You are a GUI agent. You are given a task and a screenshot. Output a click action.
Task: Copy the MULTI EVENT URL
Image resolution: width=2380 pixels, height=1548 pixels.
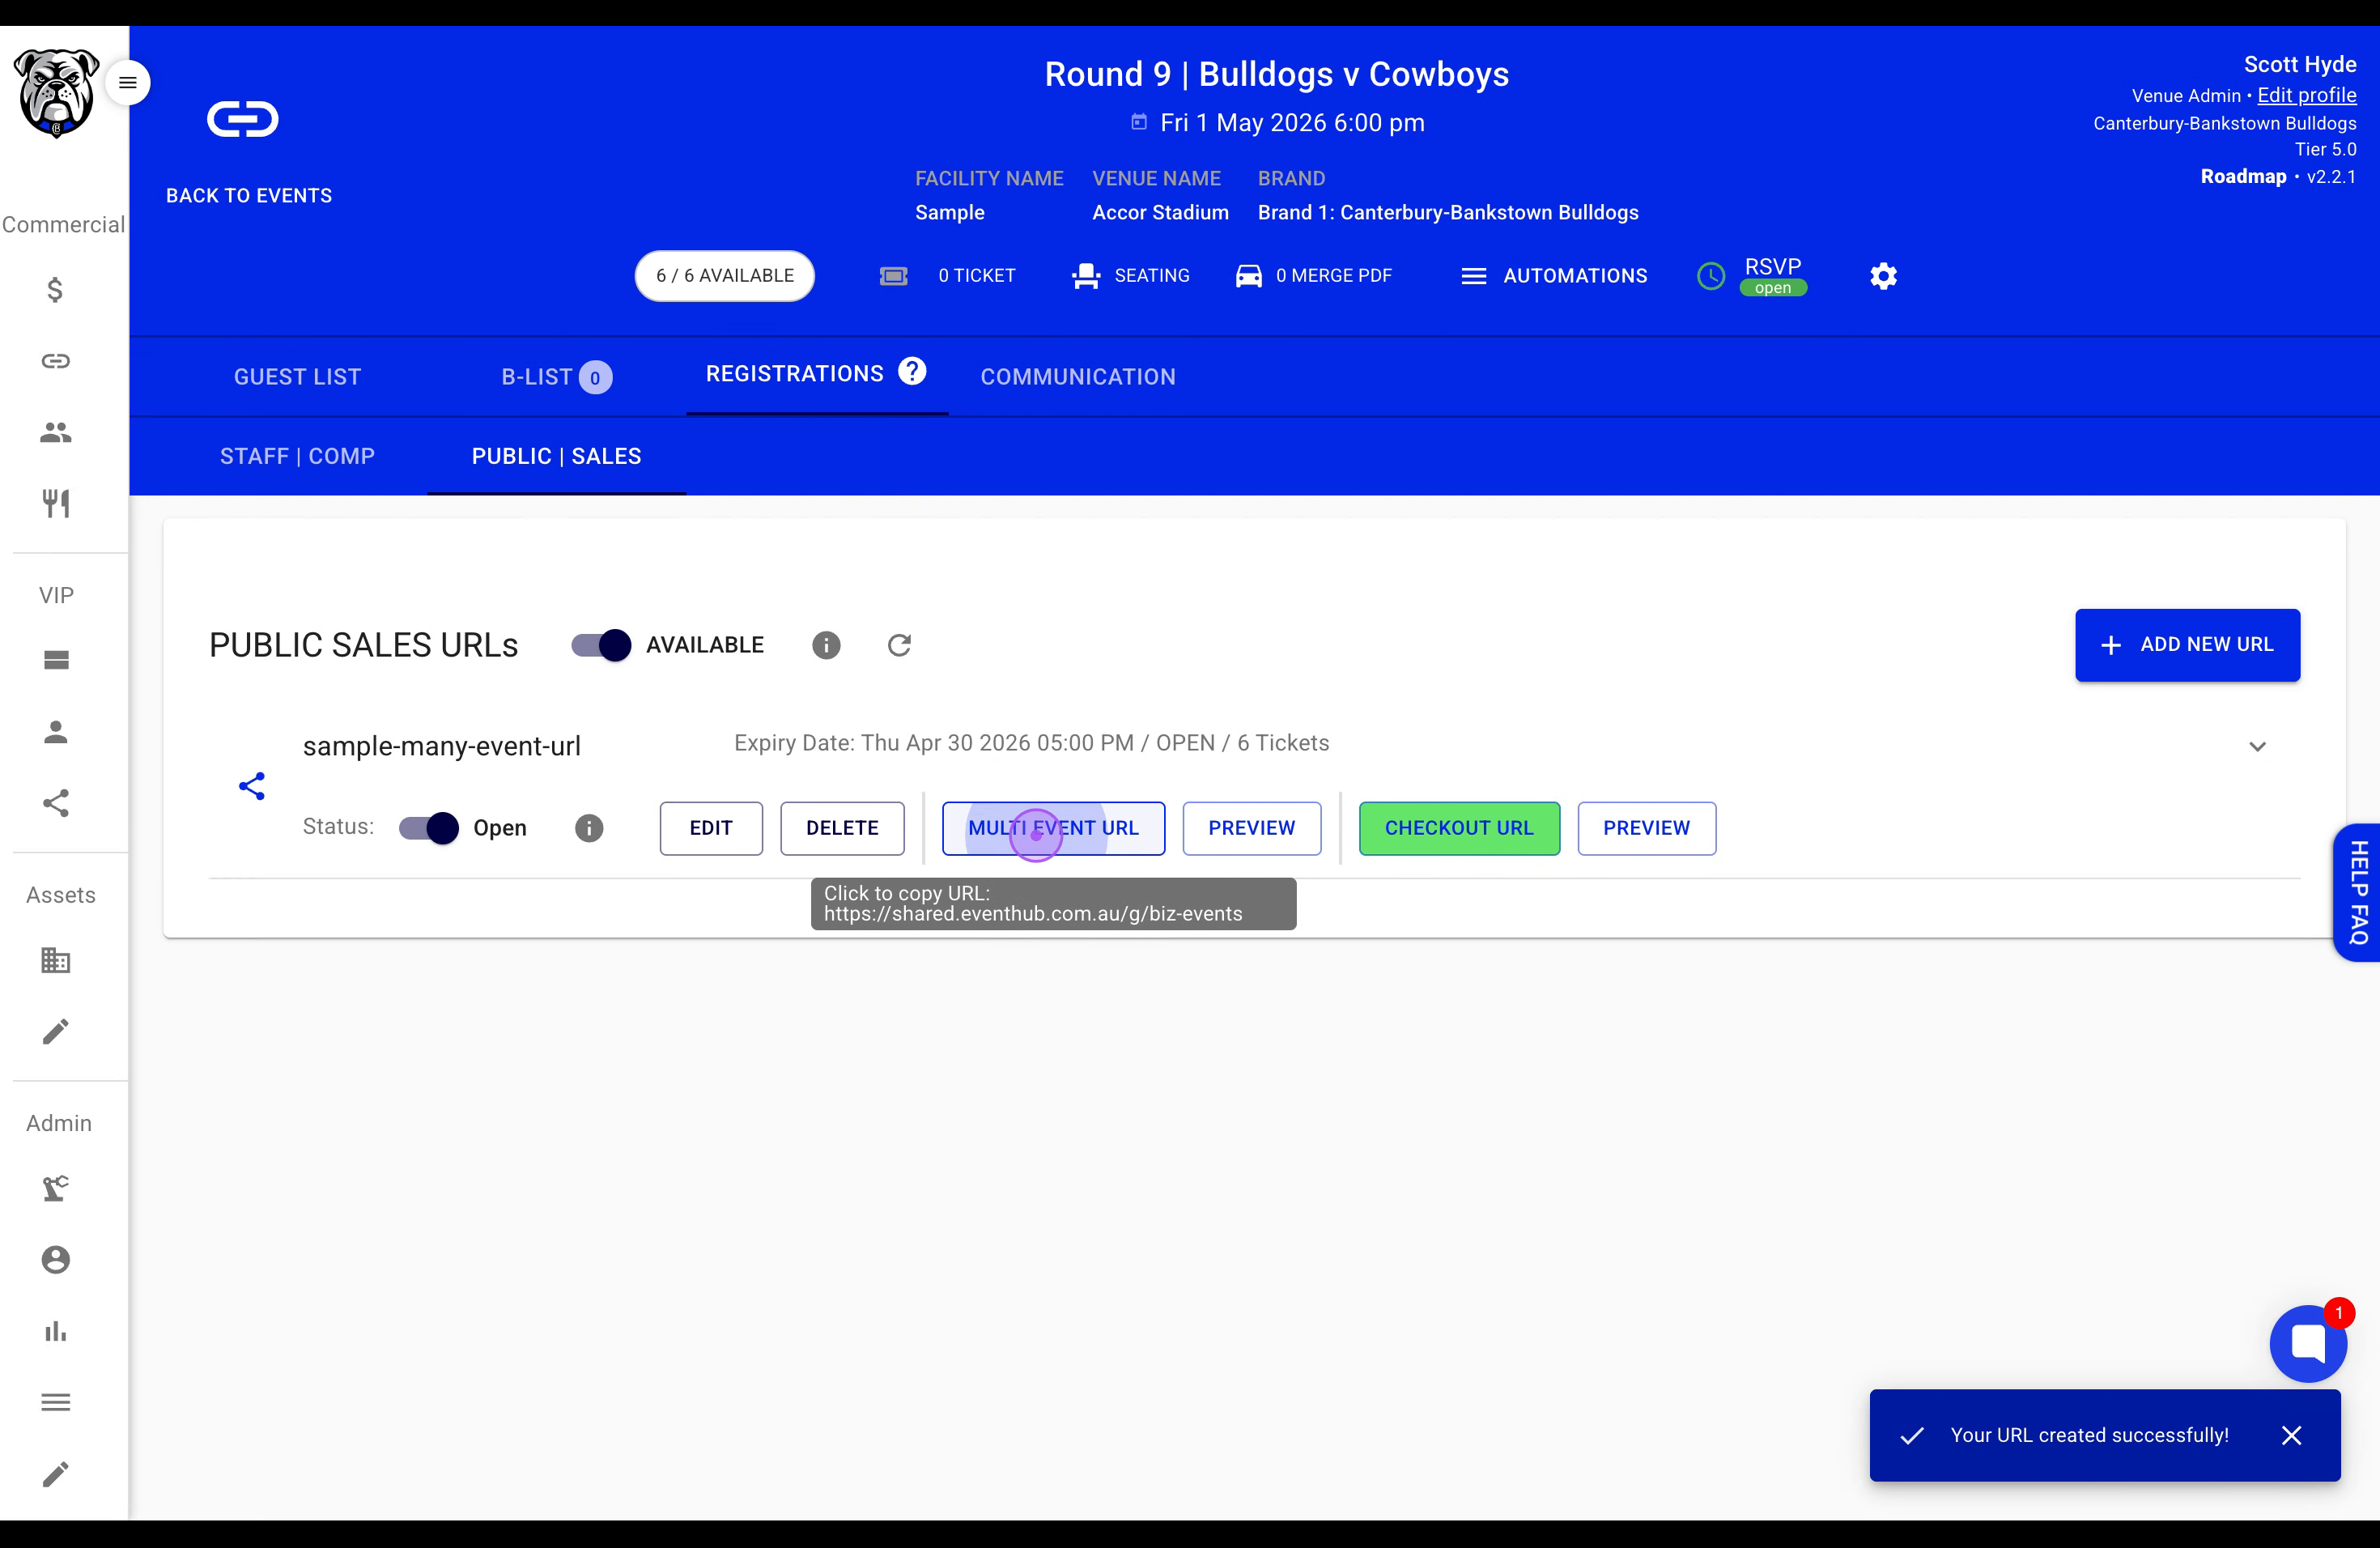tap(1053, 828)
